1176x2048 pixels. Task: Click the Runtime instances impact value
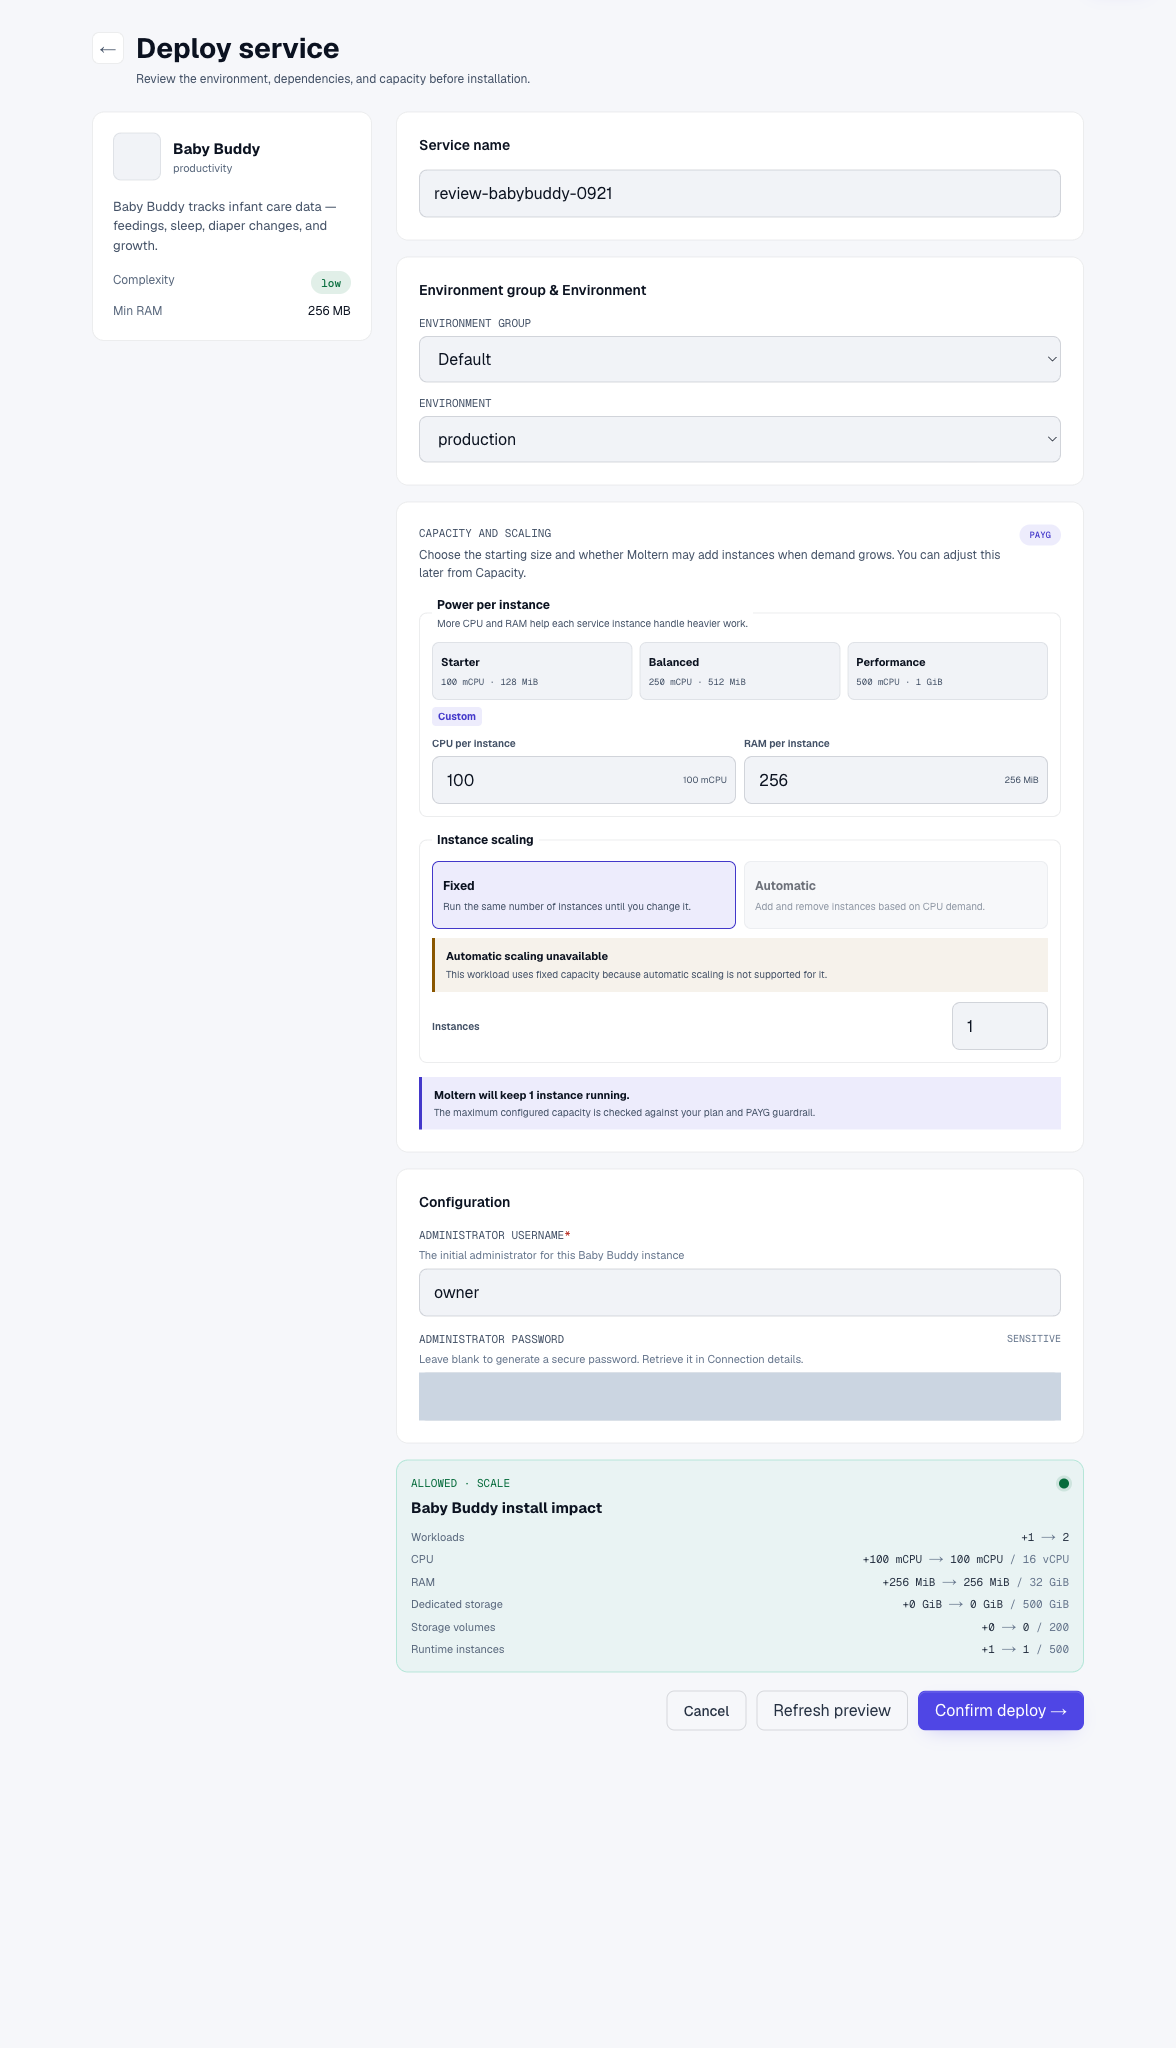pos(1025,1649)
